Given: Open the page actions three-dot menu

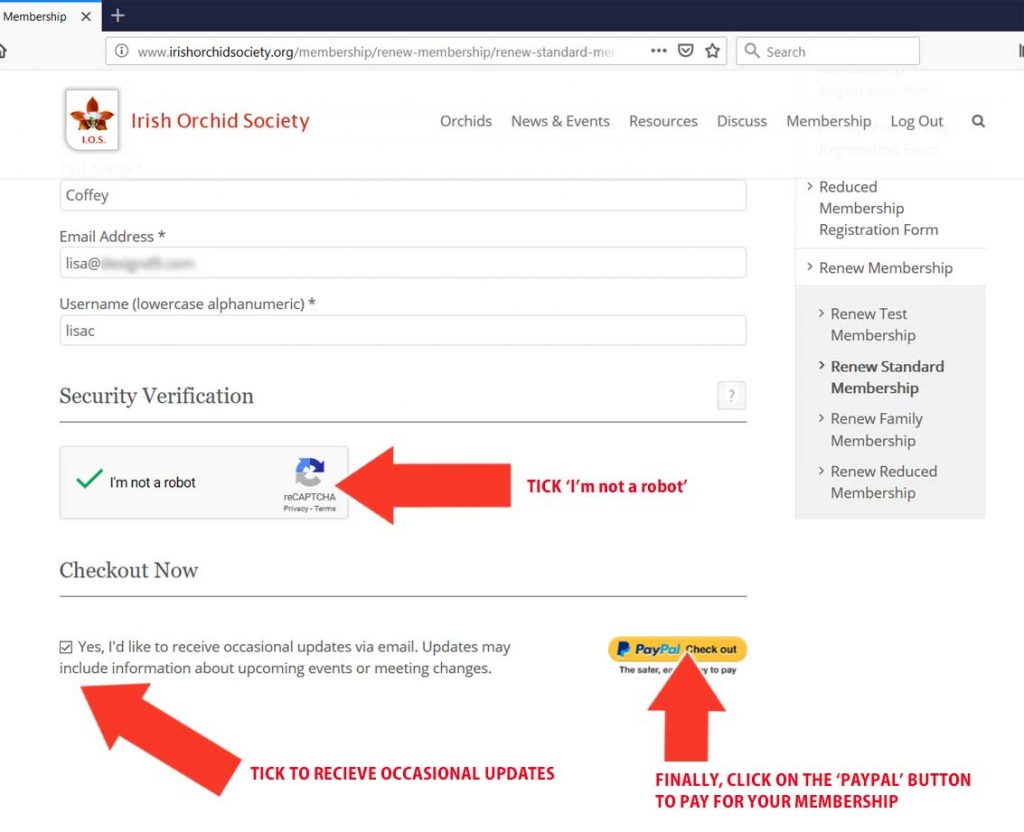Looking at the screenshot, I should coord(658,51).
